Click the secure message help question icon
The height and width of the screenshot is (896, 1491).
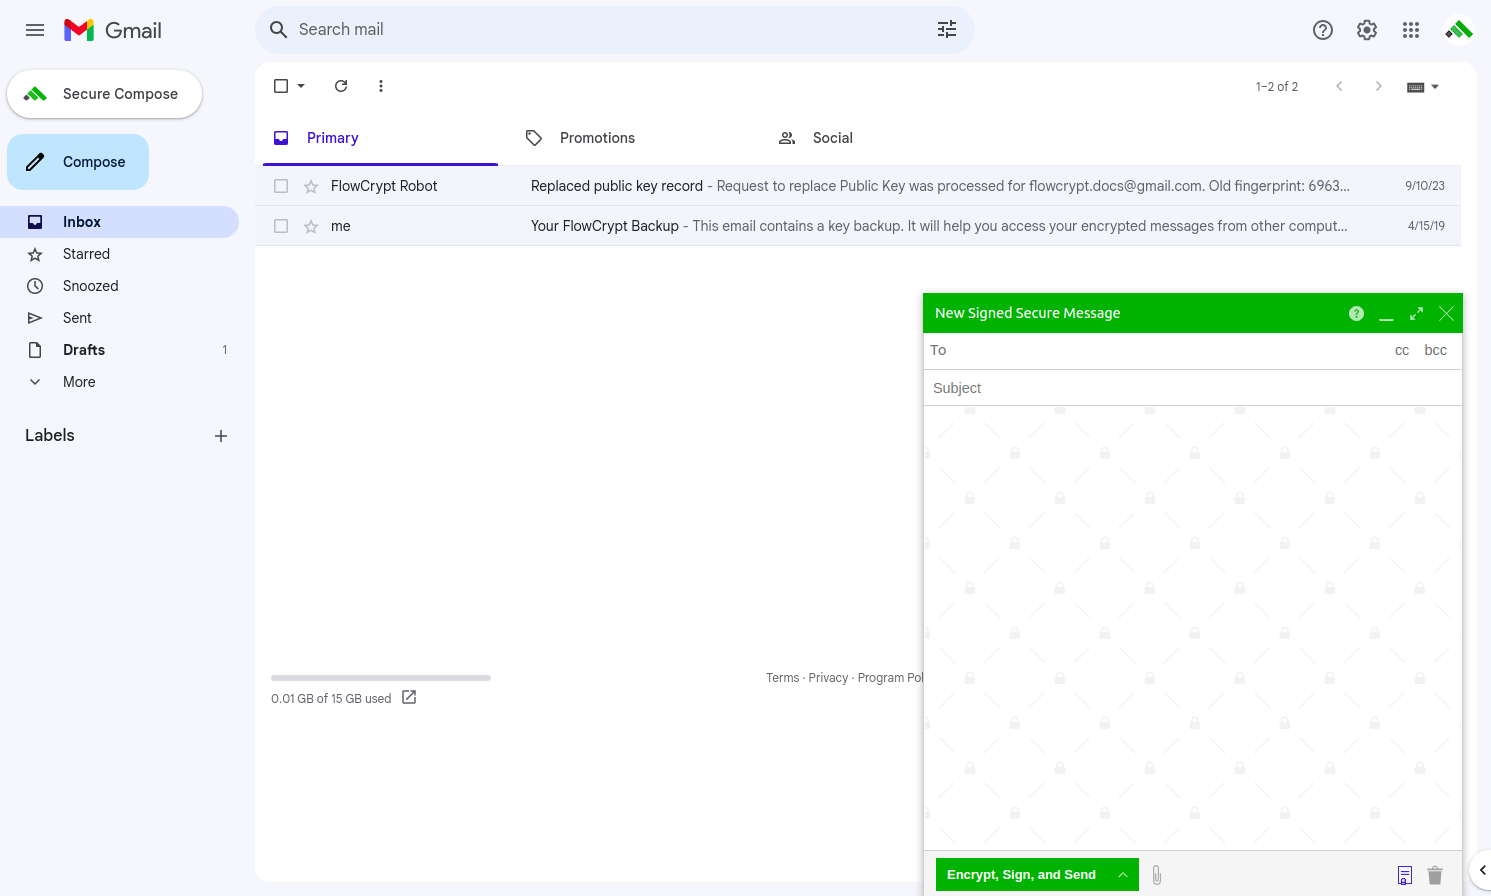[x=1356, y=313]
